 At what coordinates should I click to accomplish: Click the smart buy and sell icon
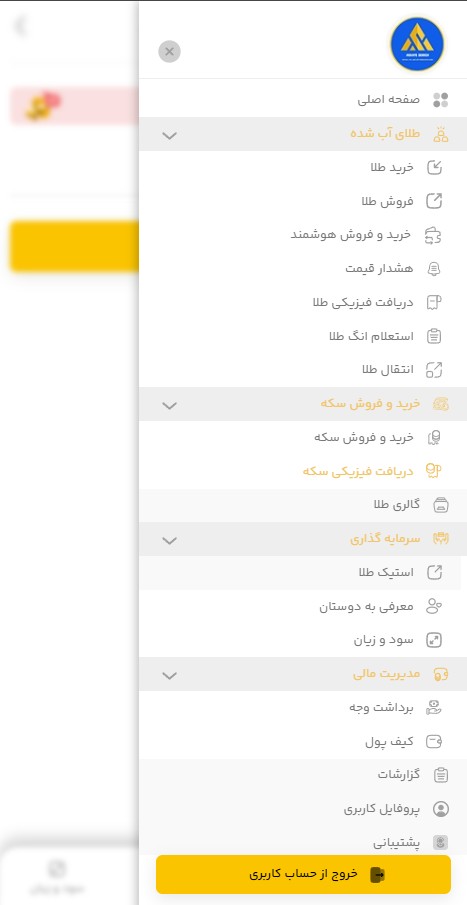(433, 235)
